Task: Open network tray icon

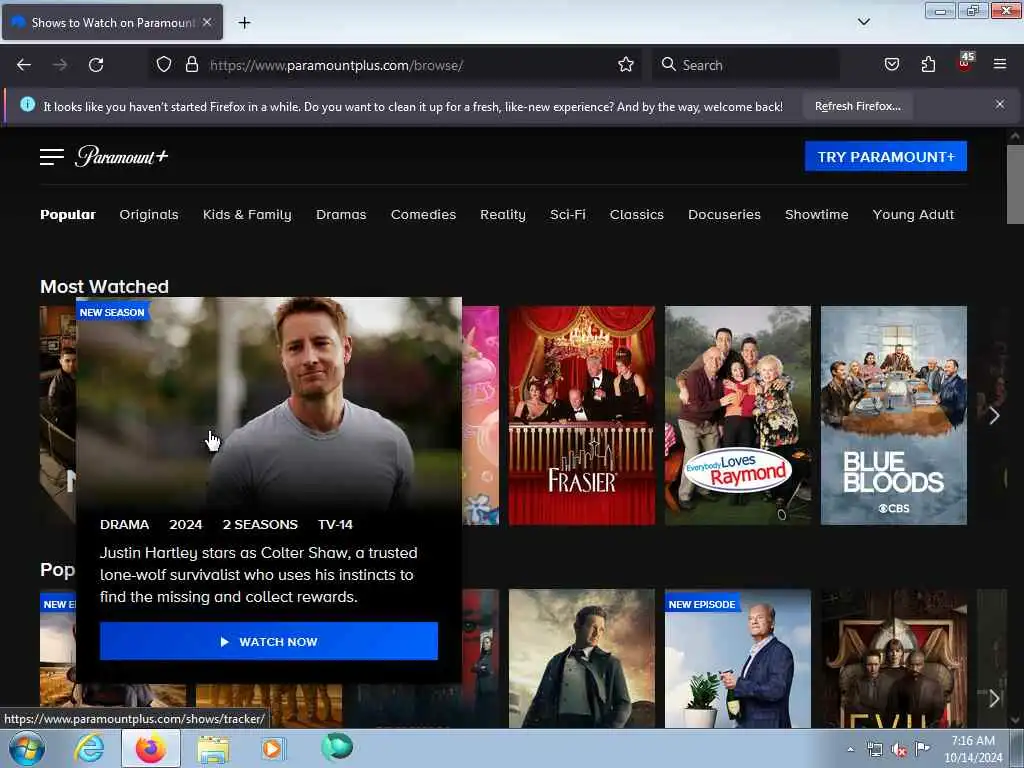Action: click(x=875, y=750)
